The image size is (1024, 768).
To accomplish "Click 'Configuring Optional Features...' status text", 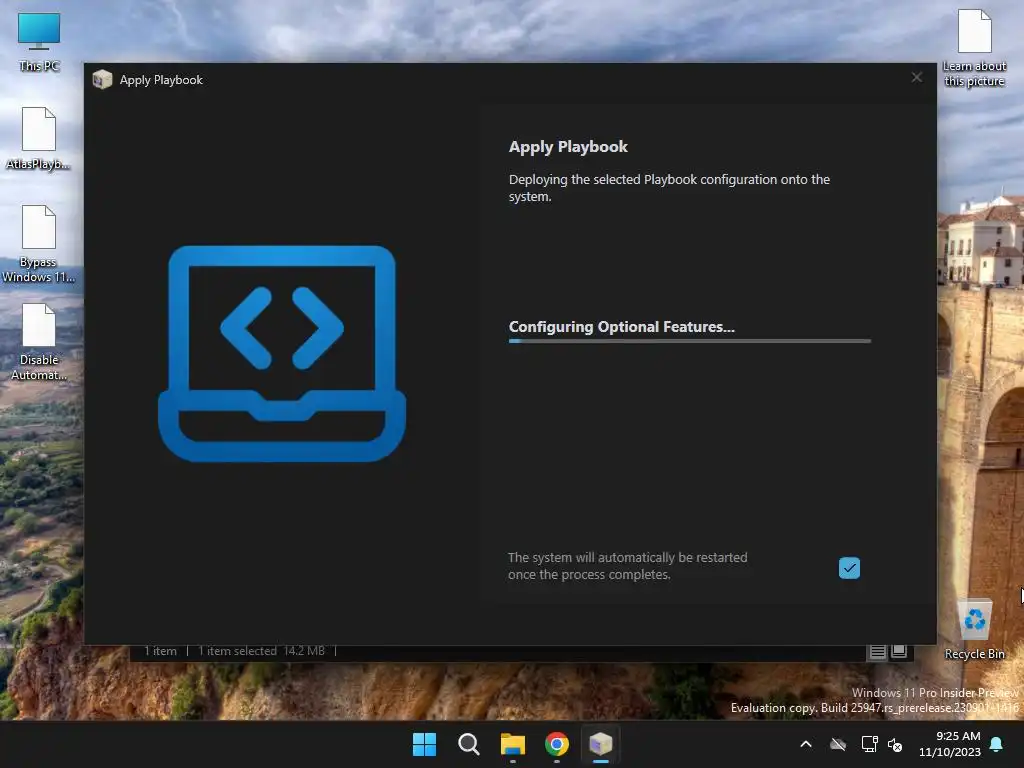I will click(x=622, y=327).
